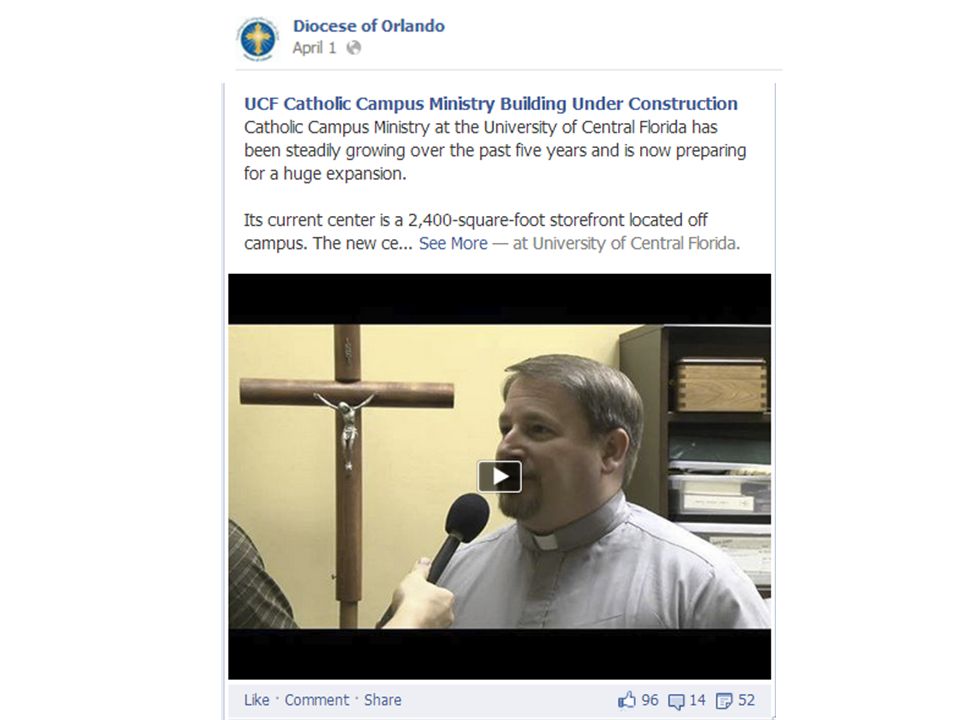Open the UCF Catholic Campus Ministry headline
Screen dimensions: 960x720
tap(490, 103)
